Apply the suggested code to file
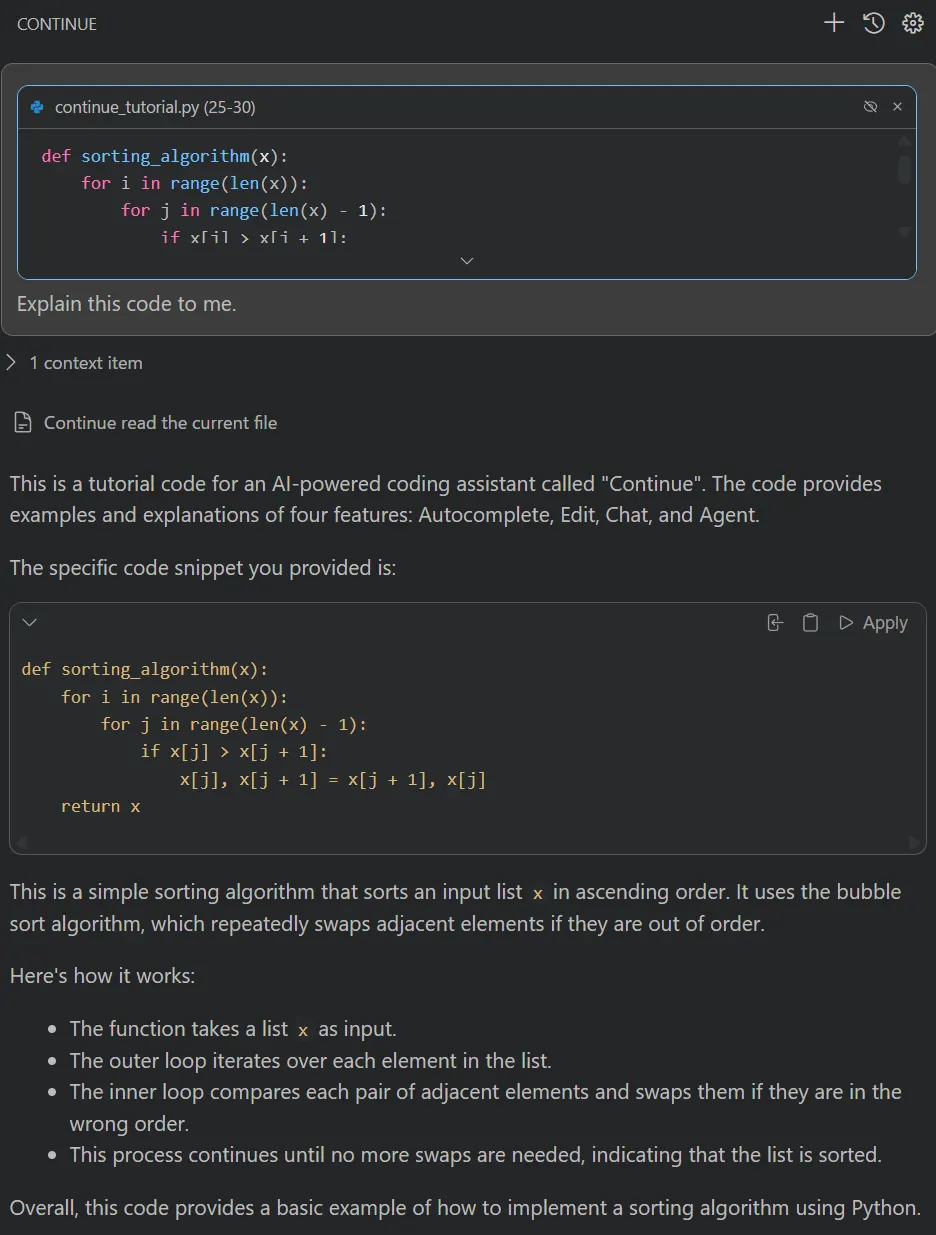 coord(873,623)
